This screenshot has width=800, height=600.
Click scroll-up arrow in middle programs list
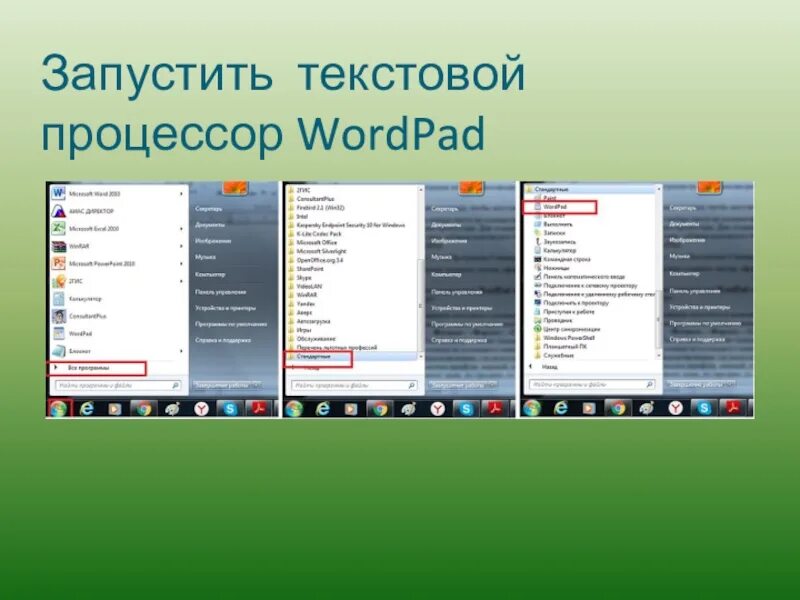(421, 190)
